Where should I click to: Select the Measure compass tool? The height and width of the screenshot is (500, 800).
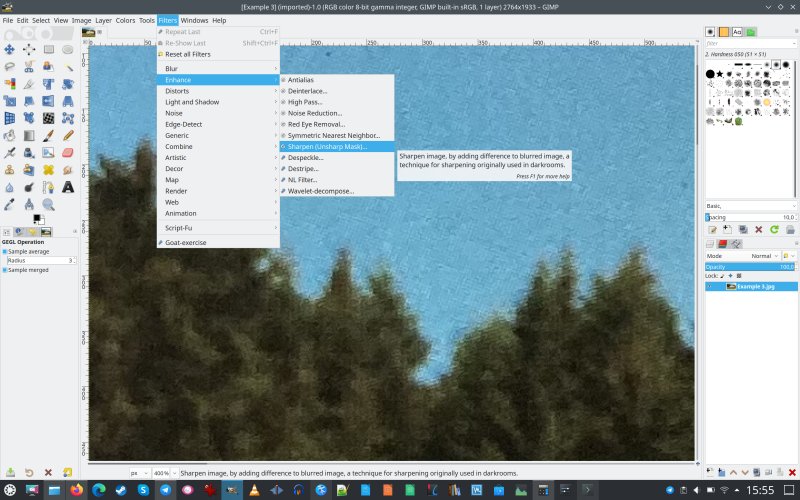pos(29,205)
